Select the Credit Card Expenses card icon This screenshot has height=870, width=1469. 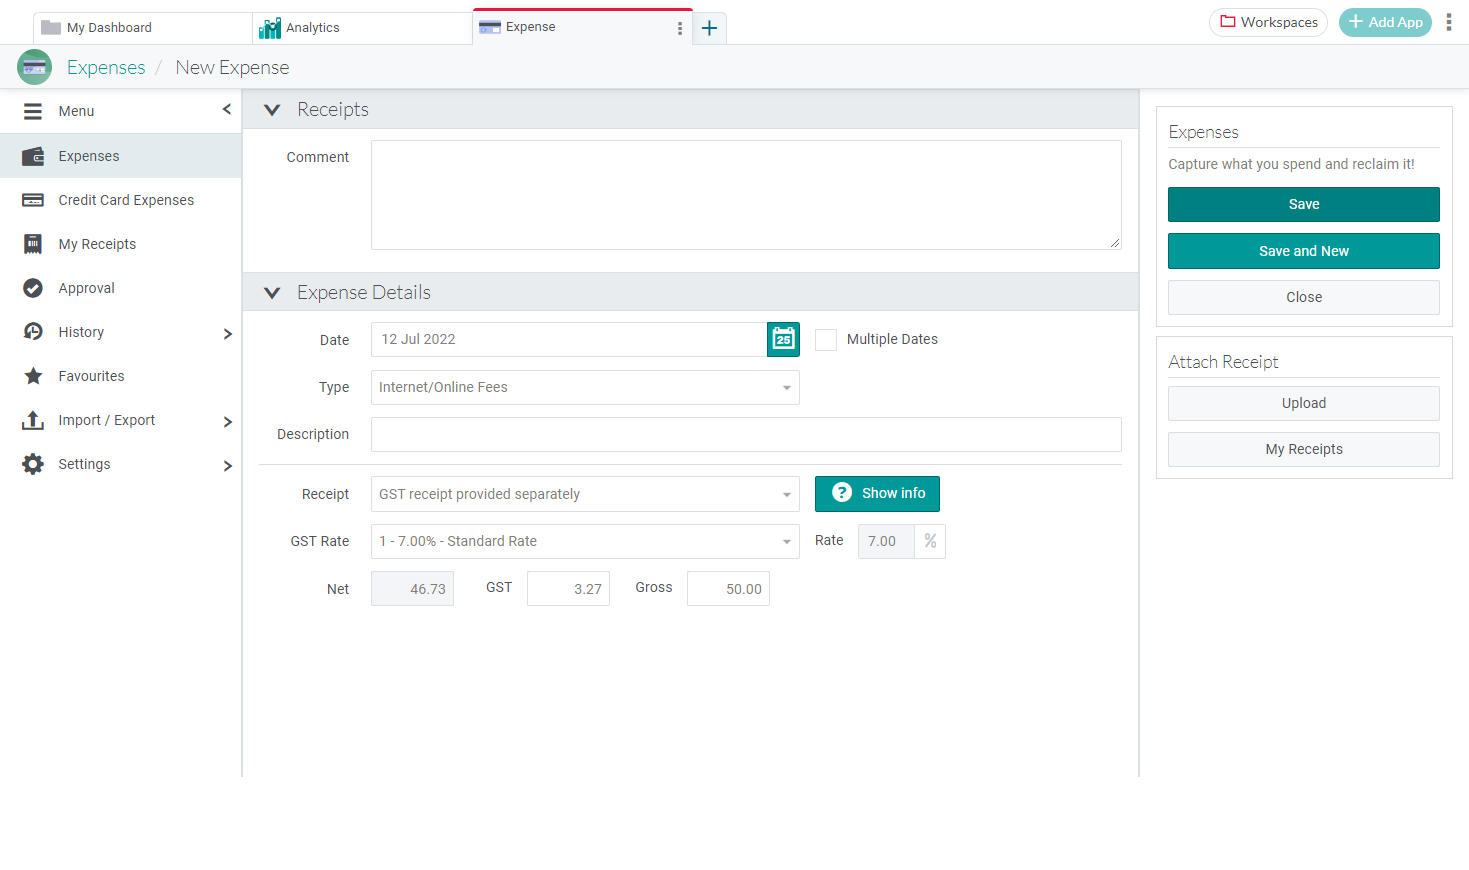(x=33, y=200)
